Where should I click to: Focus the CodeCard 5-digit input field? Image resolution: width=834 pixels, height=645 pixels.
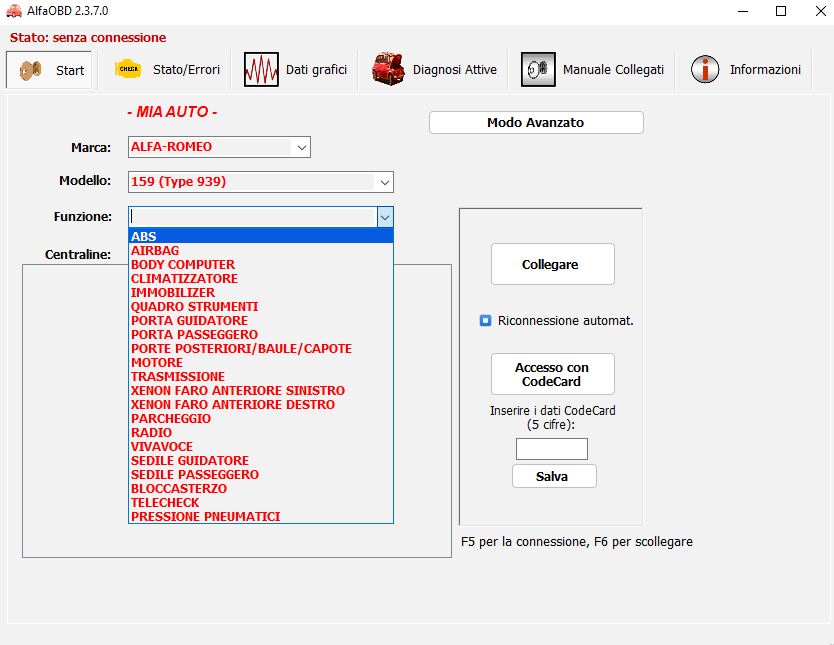coord(552,449)
